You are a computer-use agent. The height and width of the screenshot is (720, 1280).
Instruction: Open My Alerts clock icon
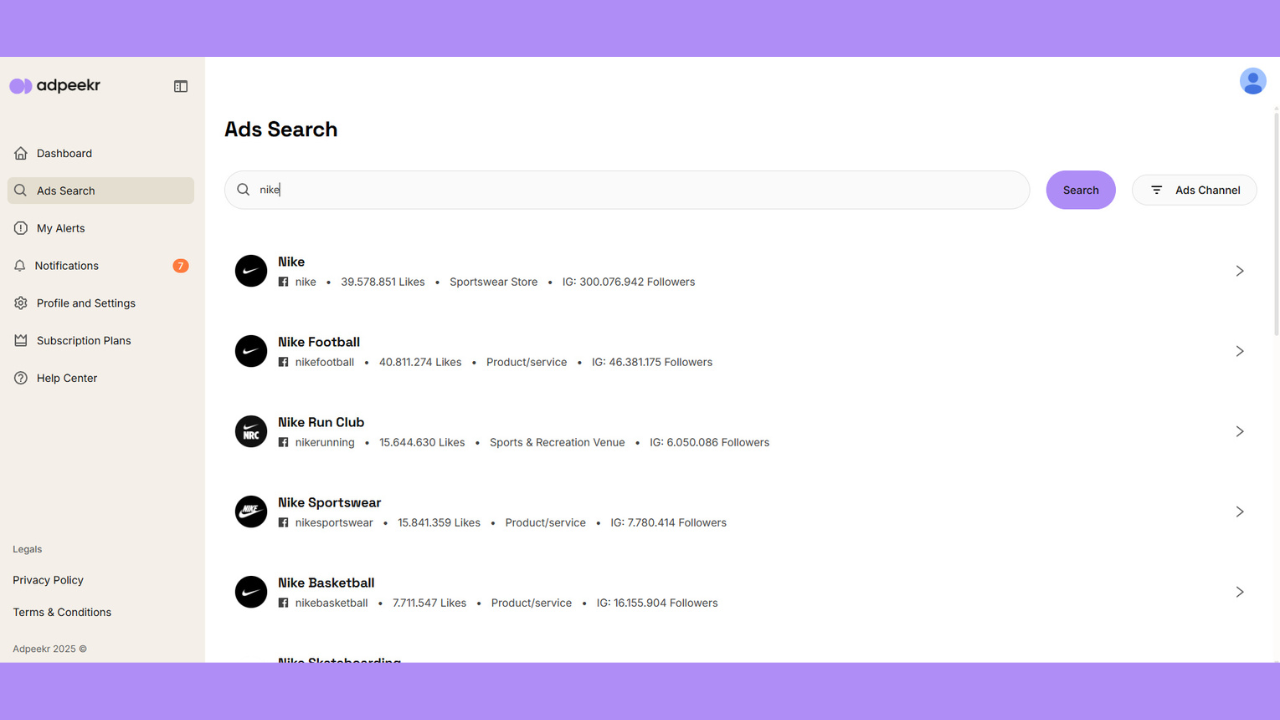(x=21, y=228)
